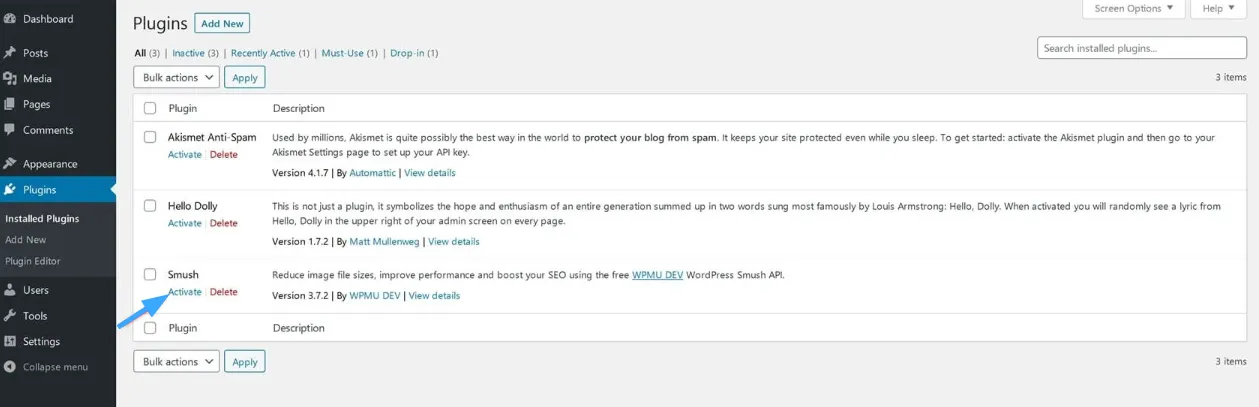Filter plugins by Inactive tab
The image size is (1259, 407).
[188, 53]
